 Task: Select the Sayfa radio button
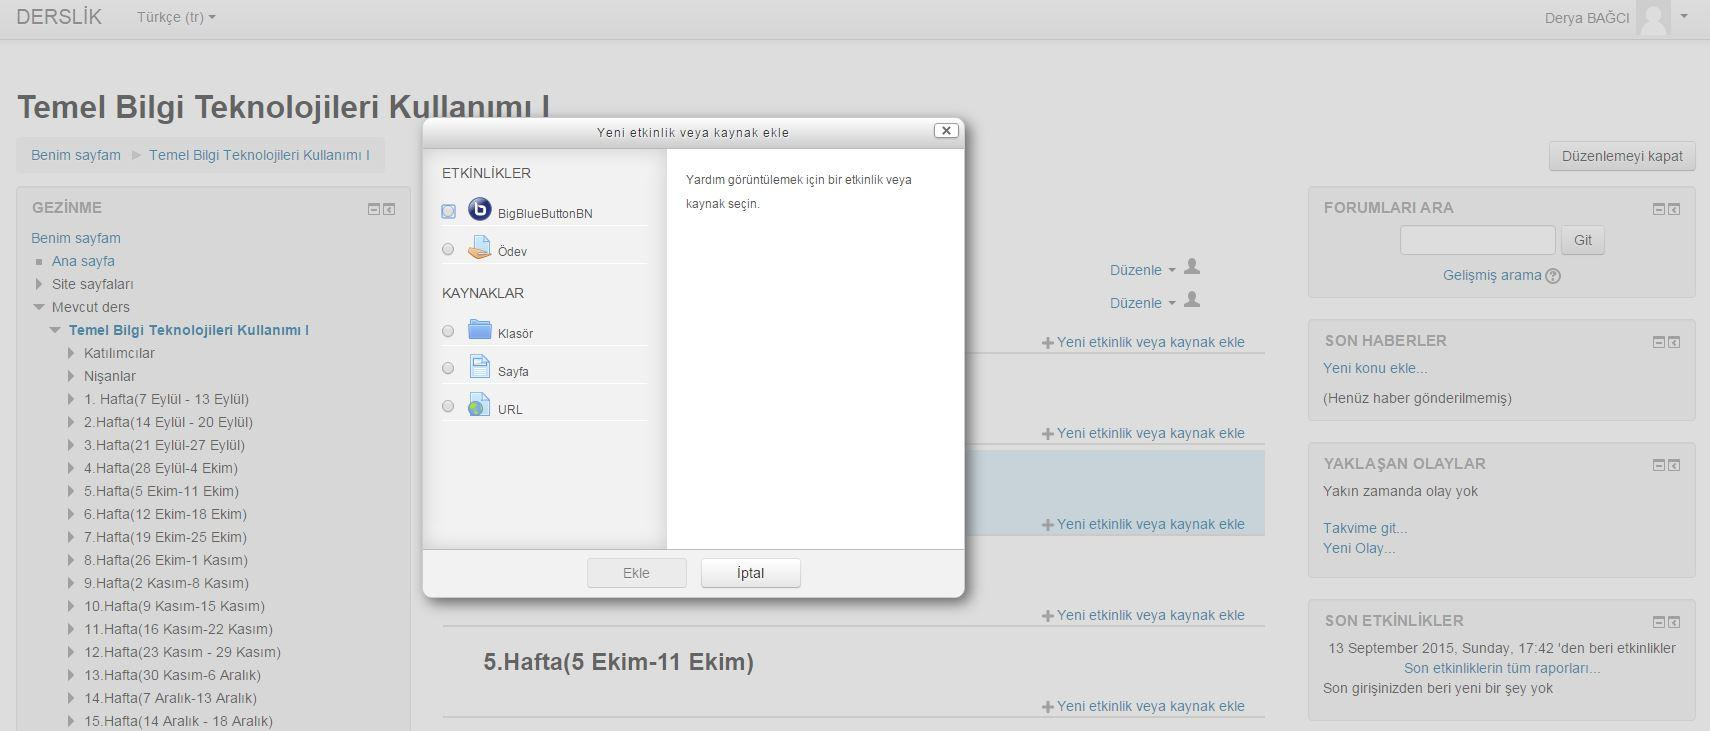tap(448, 368)
